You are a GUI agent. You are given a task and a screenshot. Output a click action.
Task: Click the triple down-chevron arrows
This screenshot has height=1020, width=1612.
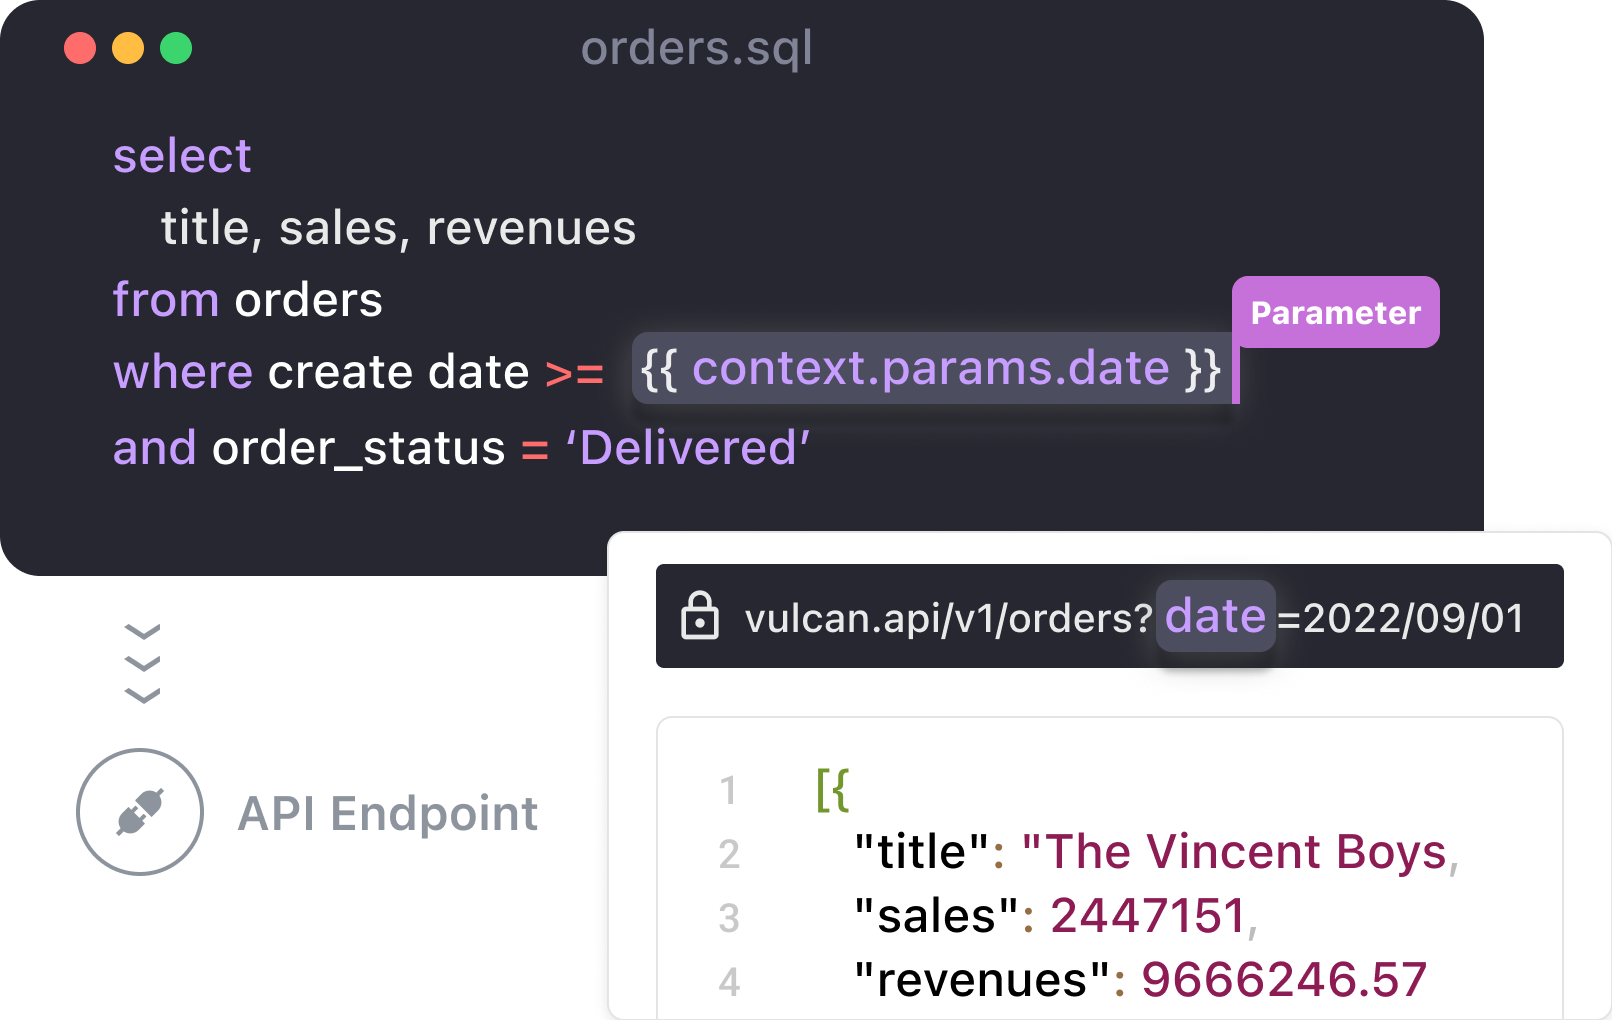142,663
